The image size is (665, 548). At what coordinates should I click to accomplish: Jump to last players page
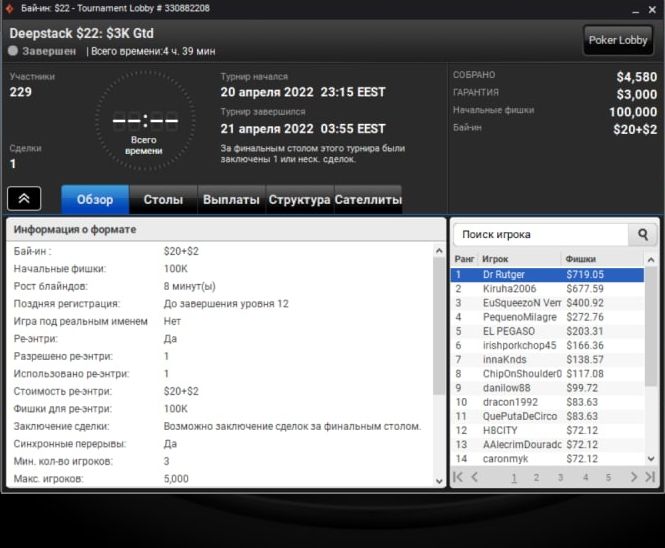(650, 477)
